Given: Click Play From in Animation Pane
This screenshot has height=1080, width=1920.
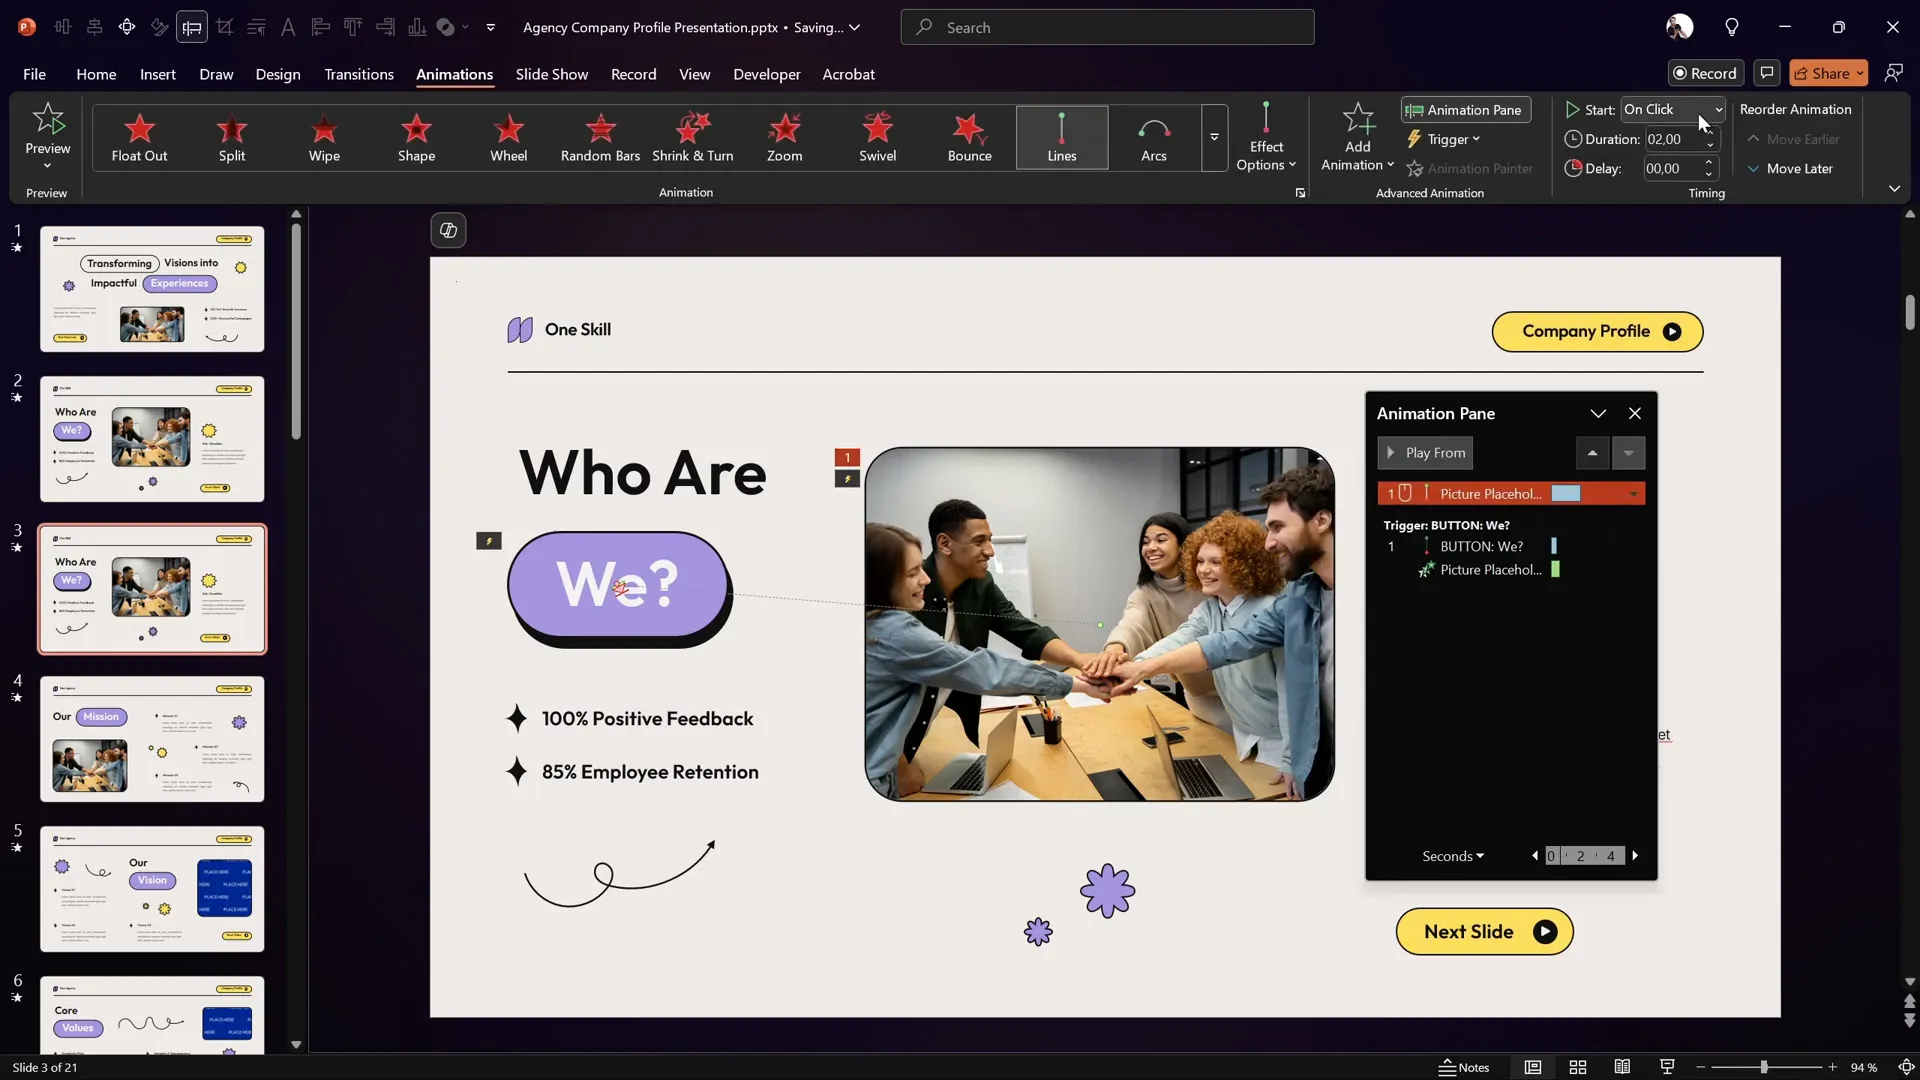Looking at the screenshot, I should point(1425,453).
